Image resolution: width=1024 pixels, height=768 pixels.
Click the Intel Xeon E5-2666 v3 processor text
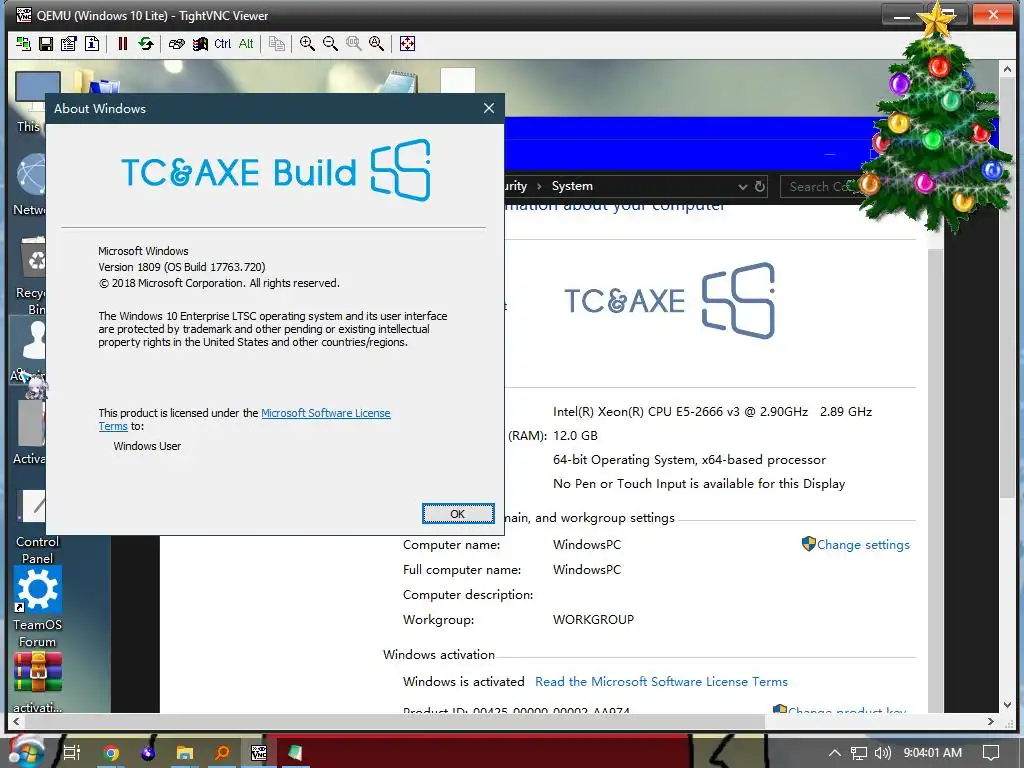712,411
